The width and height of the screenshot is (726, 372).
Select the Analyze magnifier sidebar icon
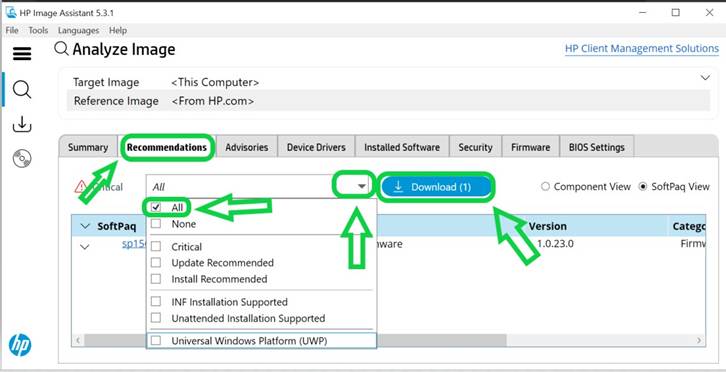[22, 89]
